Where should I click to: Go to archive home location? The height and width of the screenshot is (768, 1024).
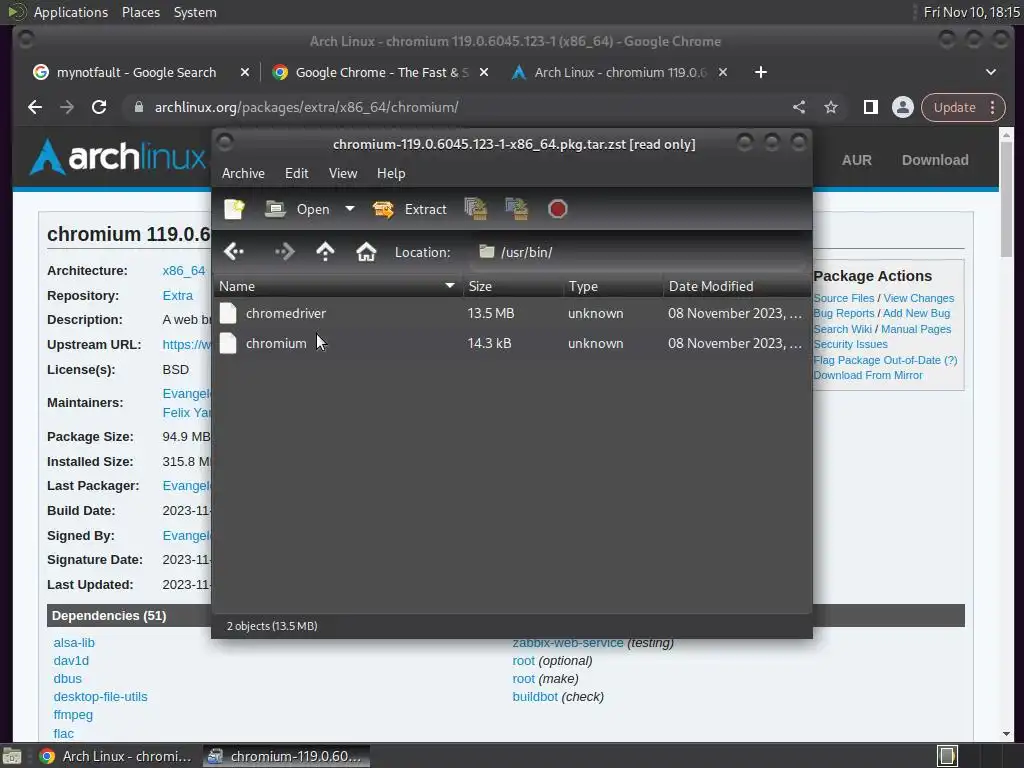pyautogui.click(x=366, y=251)
